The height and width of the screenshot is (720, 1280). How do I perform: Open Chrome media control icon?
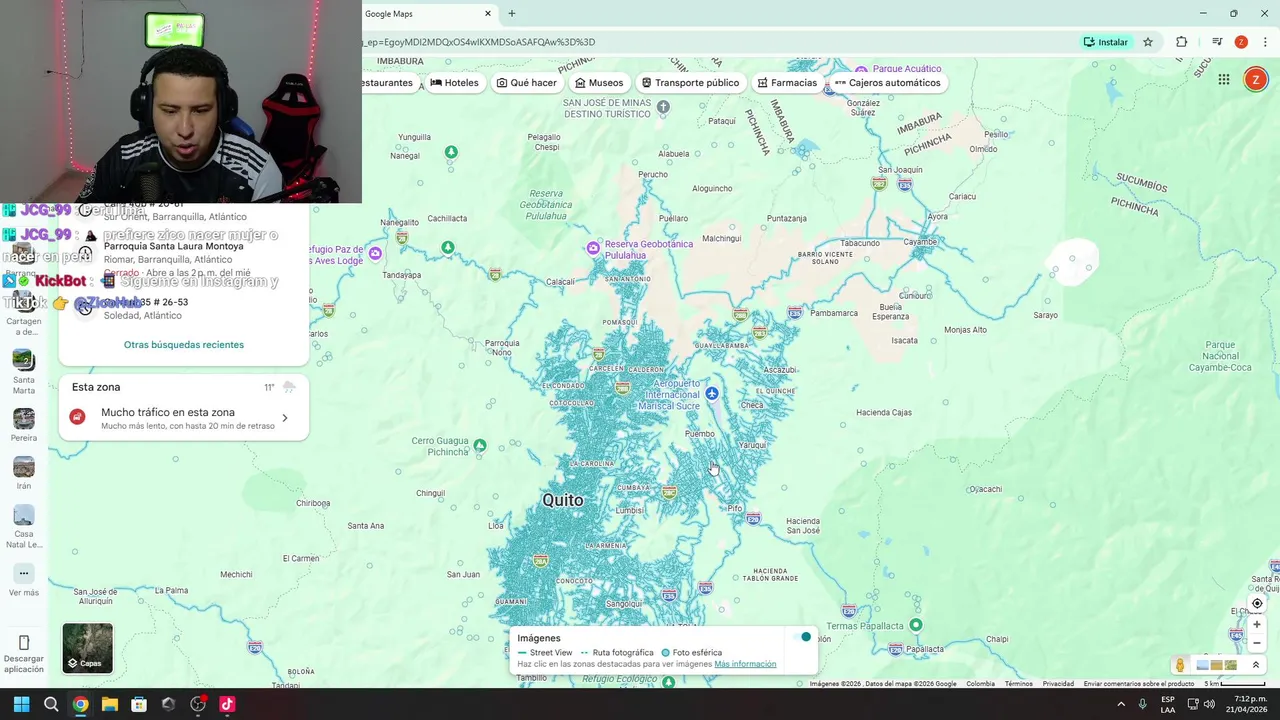(x=1217, y=42)
